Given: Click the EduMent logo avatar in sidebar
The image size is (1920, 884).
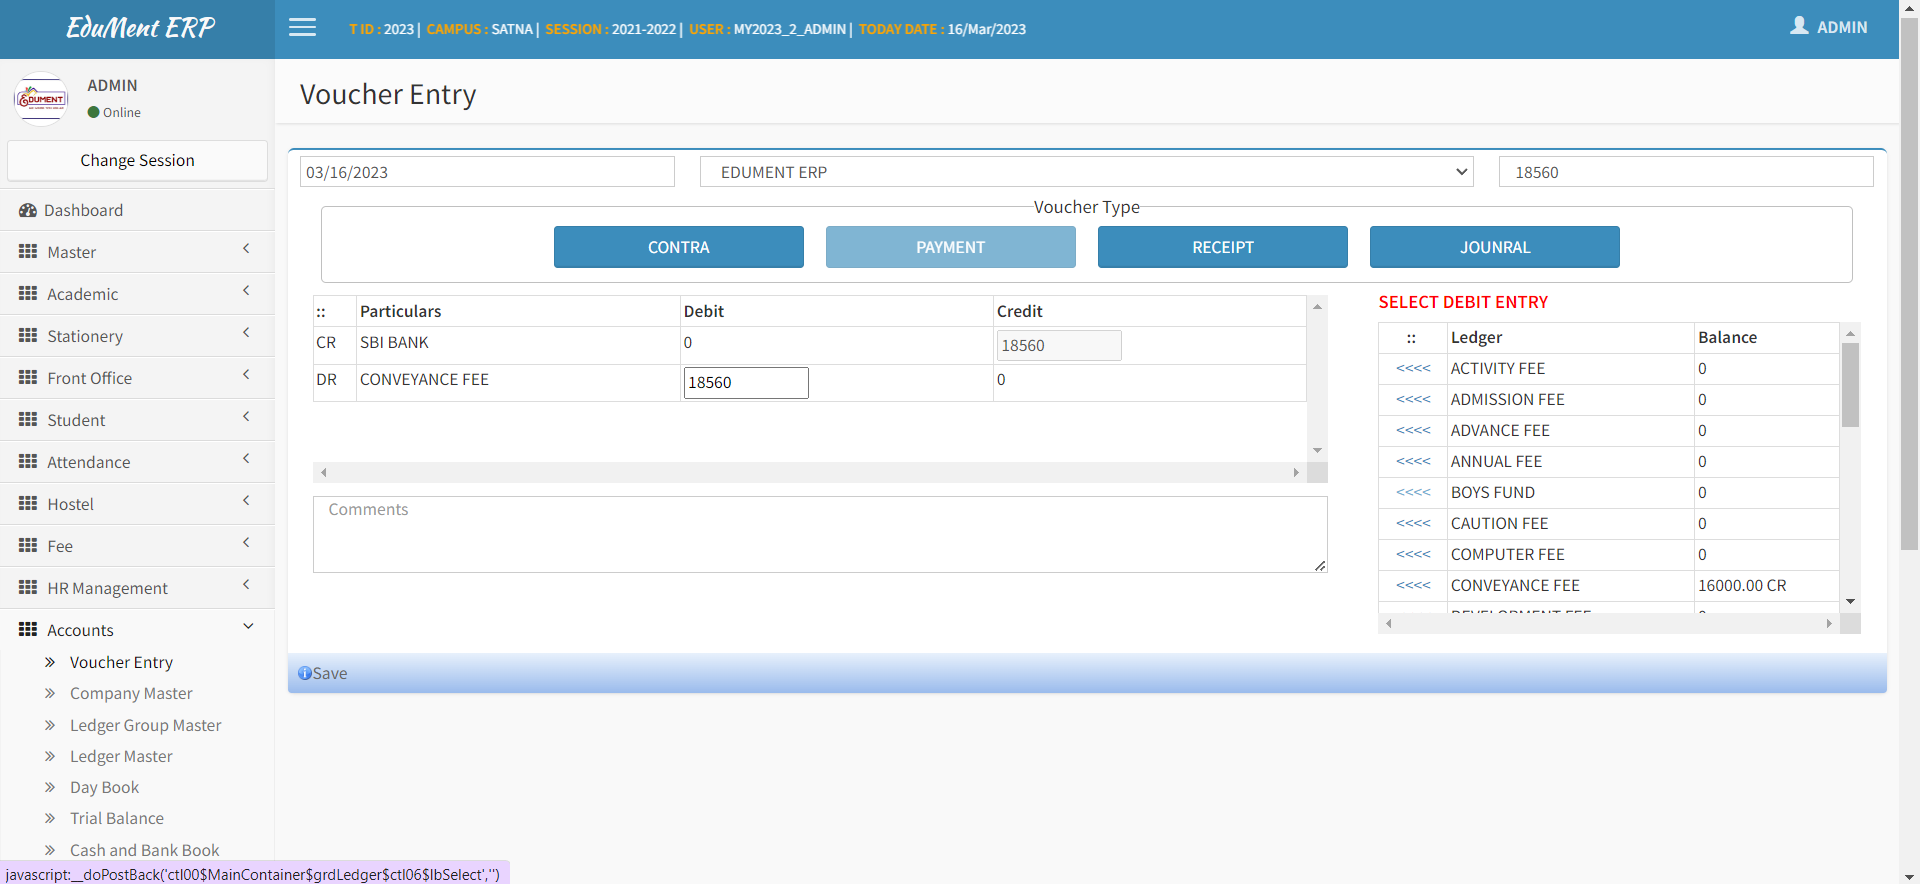Looking at the screenshot, I should click(41, 99).
